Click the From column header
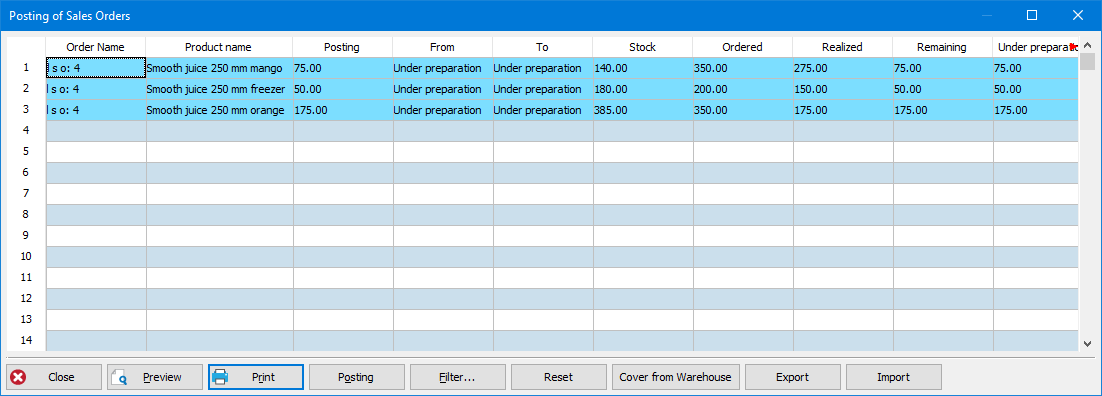 pyautogui.click(x=442, y=47)
